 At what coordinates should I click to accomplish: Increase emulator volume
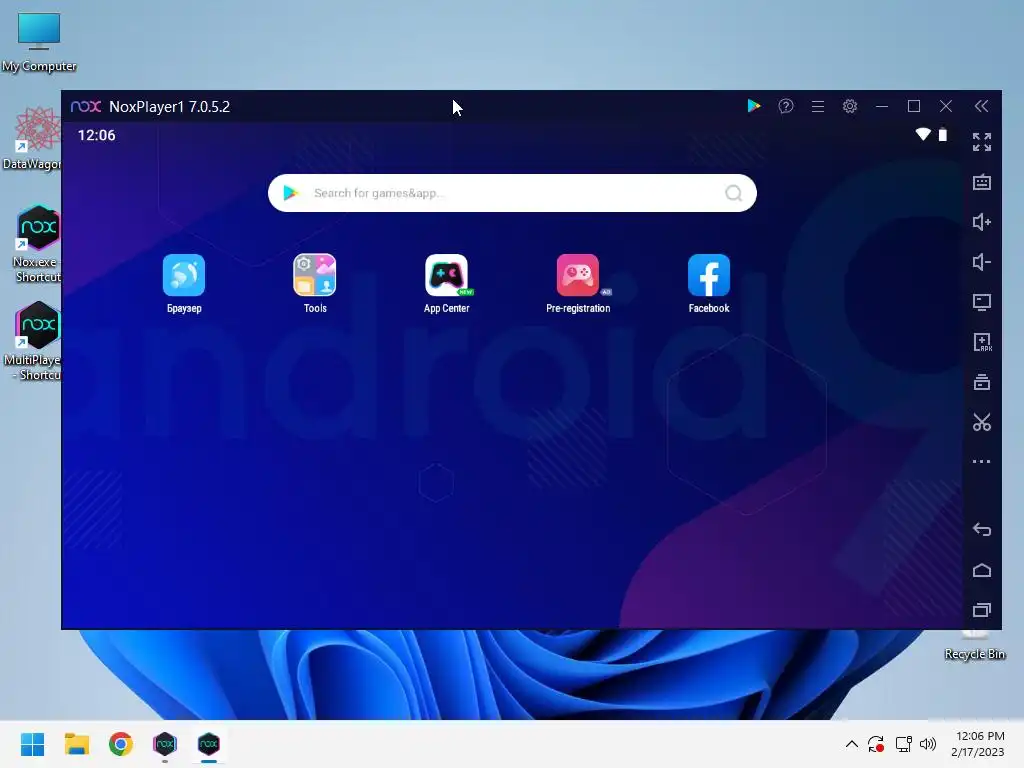982,222
